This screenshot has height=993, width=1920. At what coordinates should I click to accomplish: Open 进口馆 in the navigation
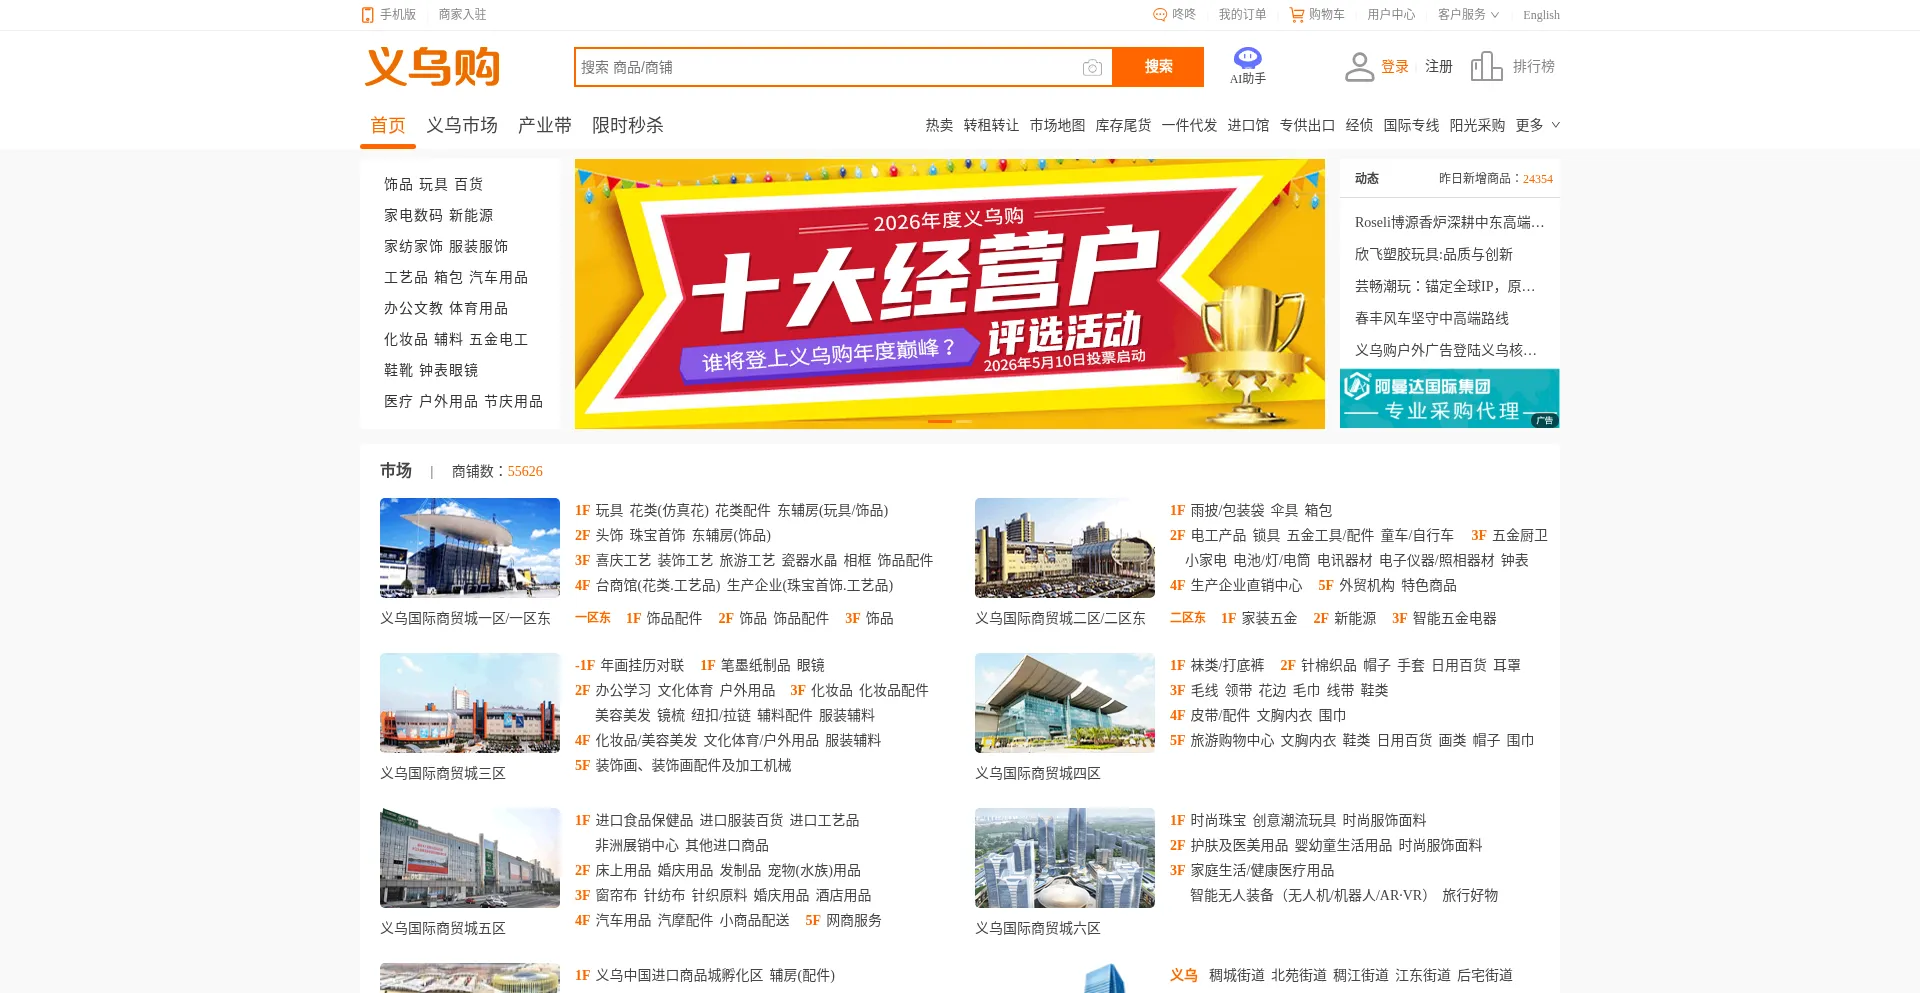(1248, 125)
